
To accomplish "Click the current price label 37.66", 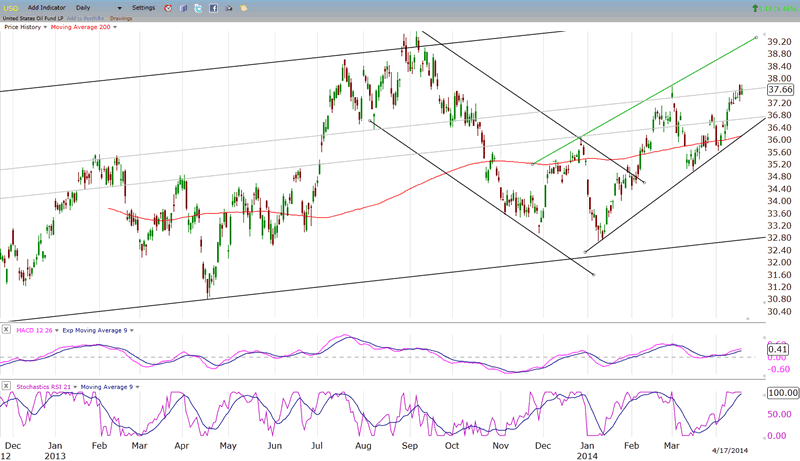I will tap(781, 90).
